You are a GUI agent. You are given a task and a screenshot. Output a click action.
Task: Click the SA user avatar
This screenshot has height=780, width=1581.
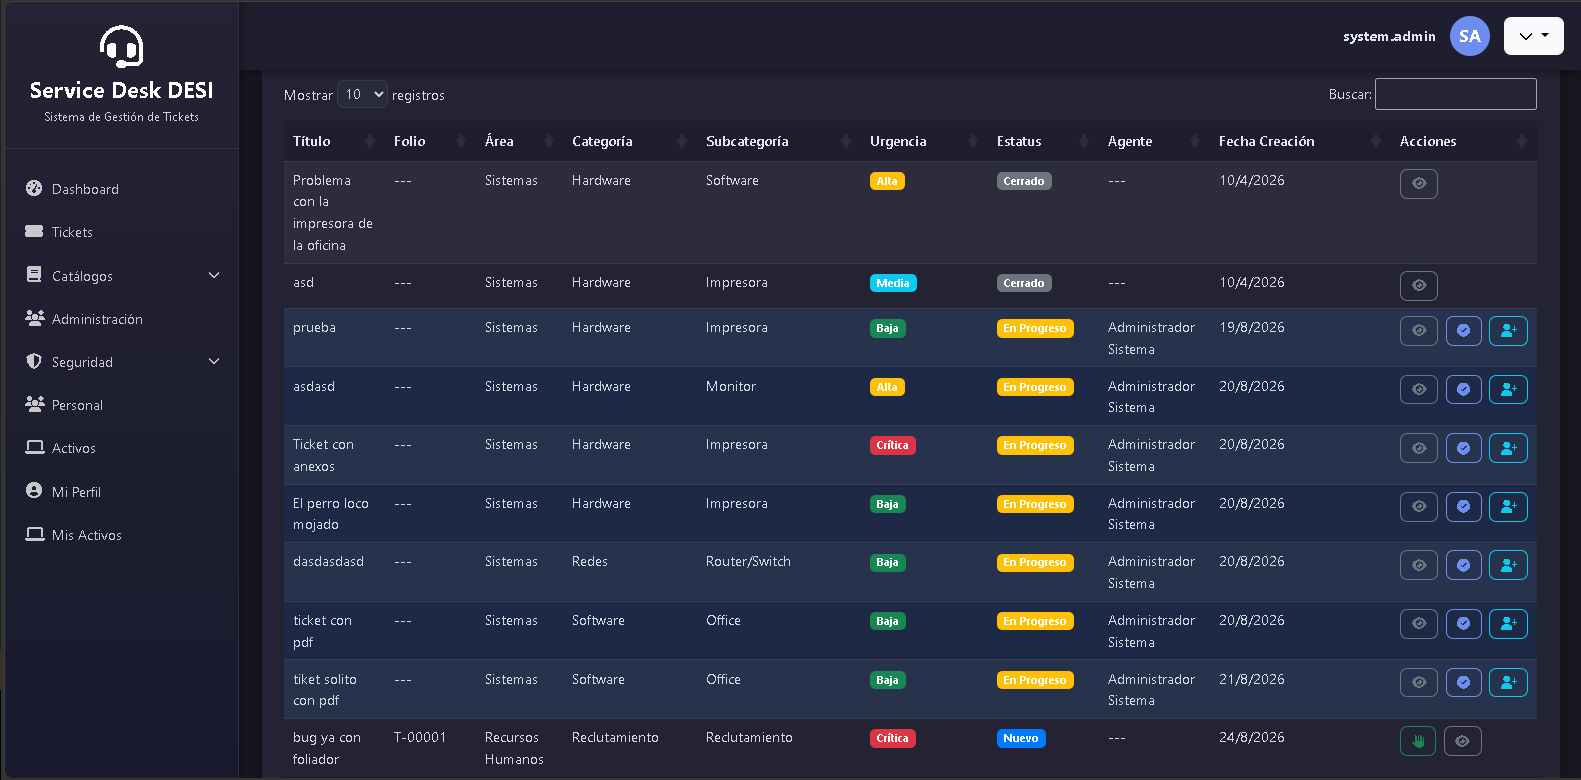point(1470,36)
